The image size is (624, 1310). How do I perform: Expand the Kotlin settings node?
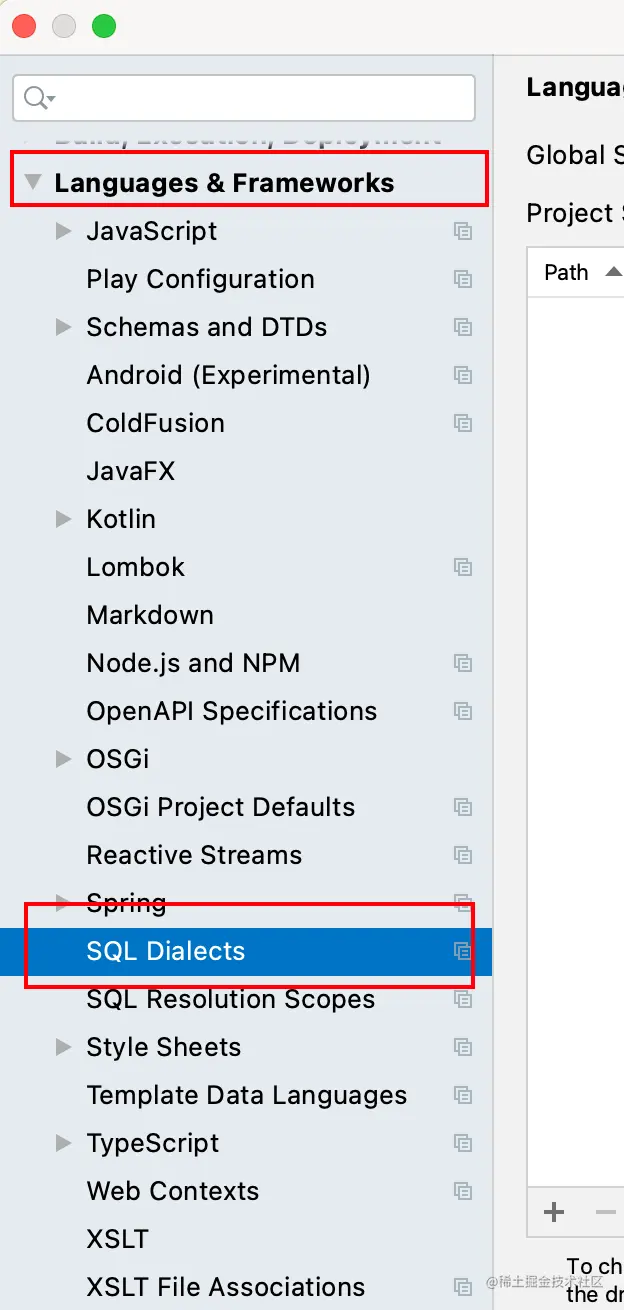coord(64,519)
